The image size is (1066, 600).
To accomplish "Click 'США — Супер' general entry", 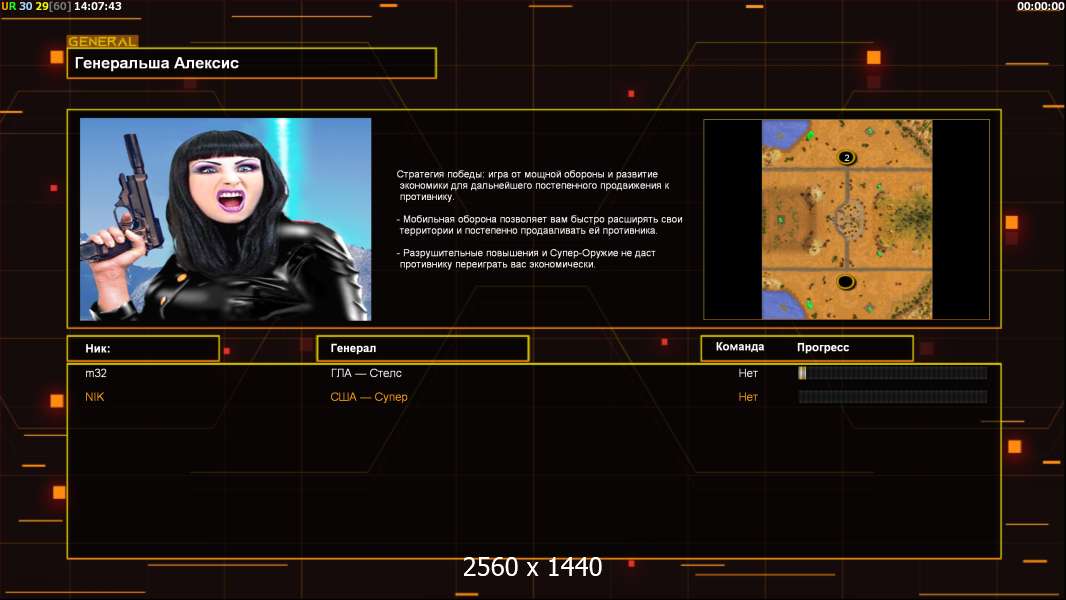I will [369, 397].
